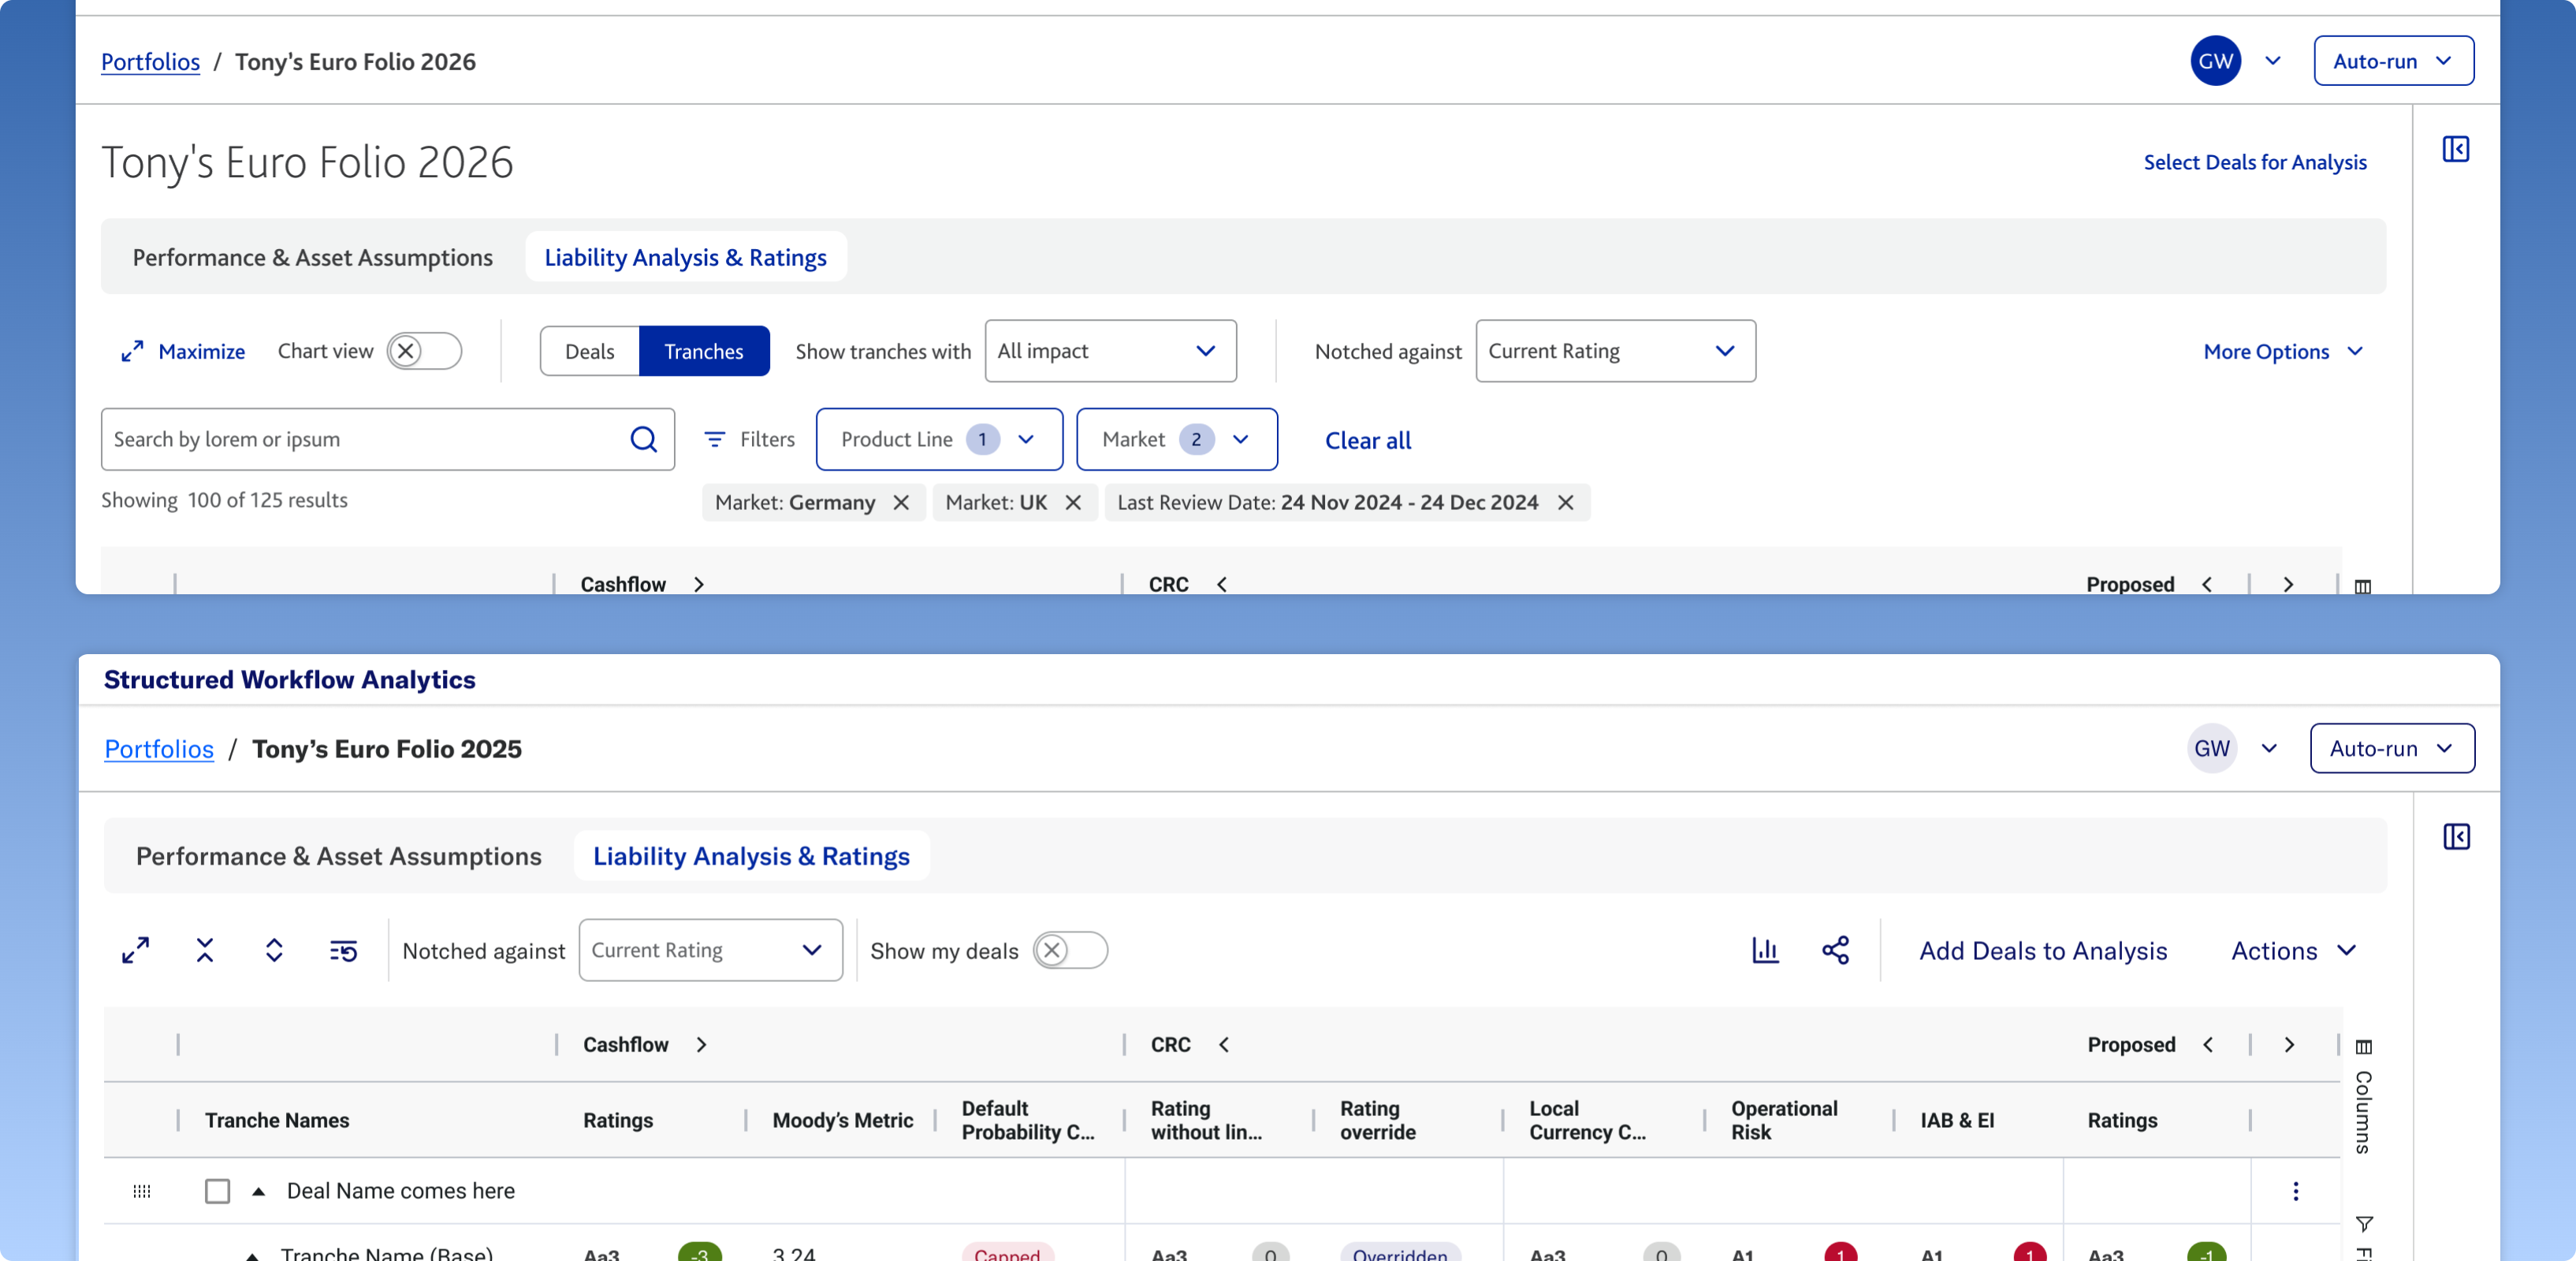Screen dimensions: 2576x1261
Task: Click the reset layout icon
Action: (343, 950)
